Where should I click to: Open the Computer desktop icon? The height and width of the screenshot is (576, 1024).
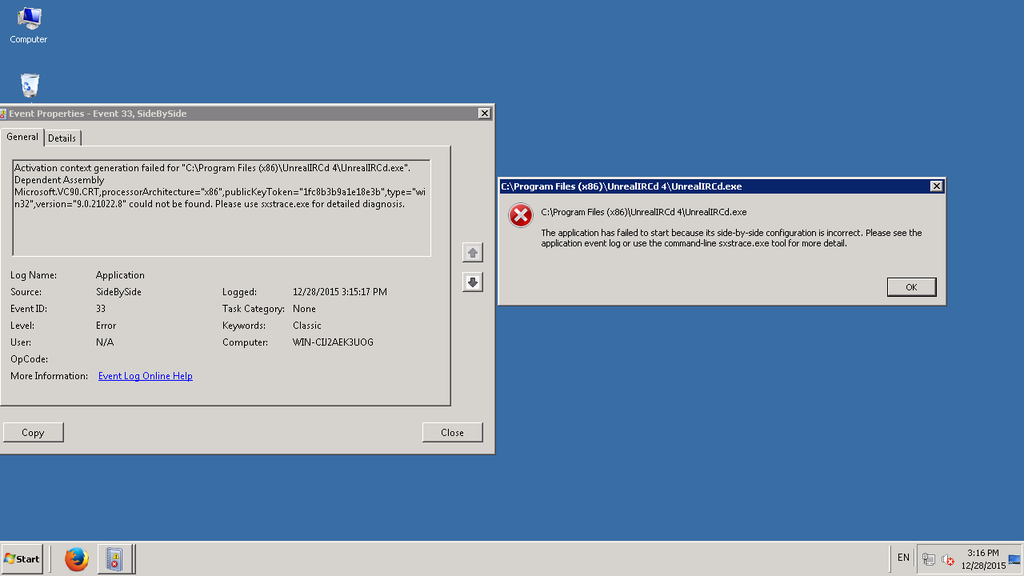click(28, 22)
